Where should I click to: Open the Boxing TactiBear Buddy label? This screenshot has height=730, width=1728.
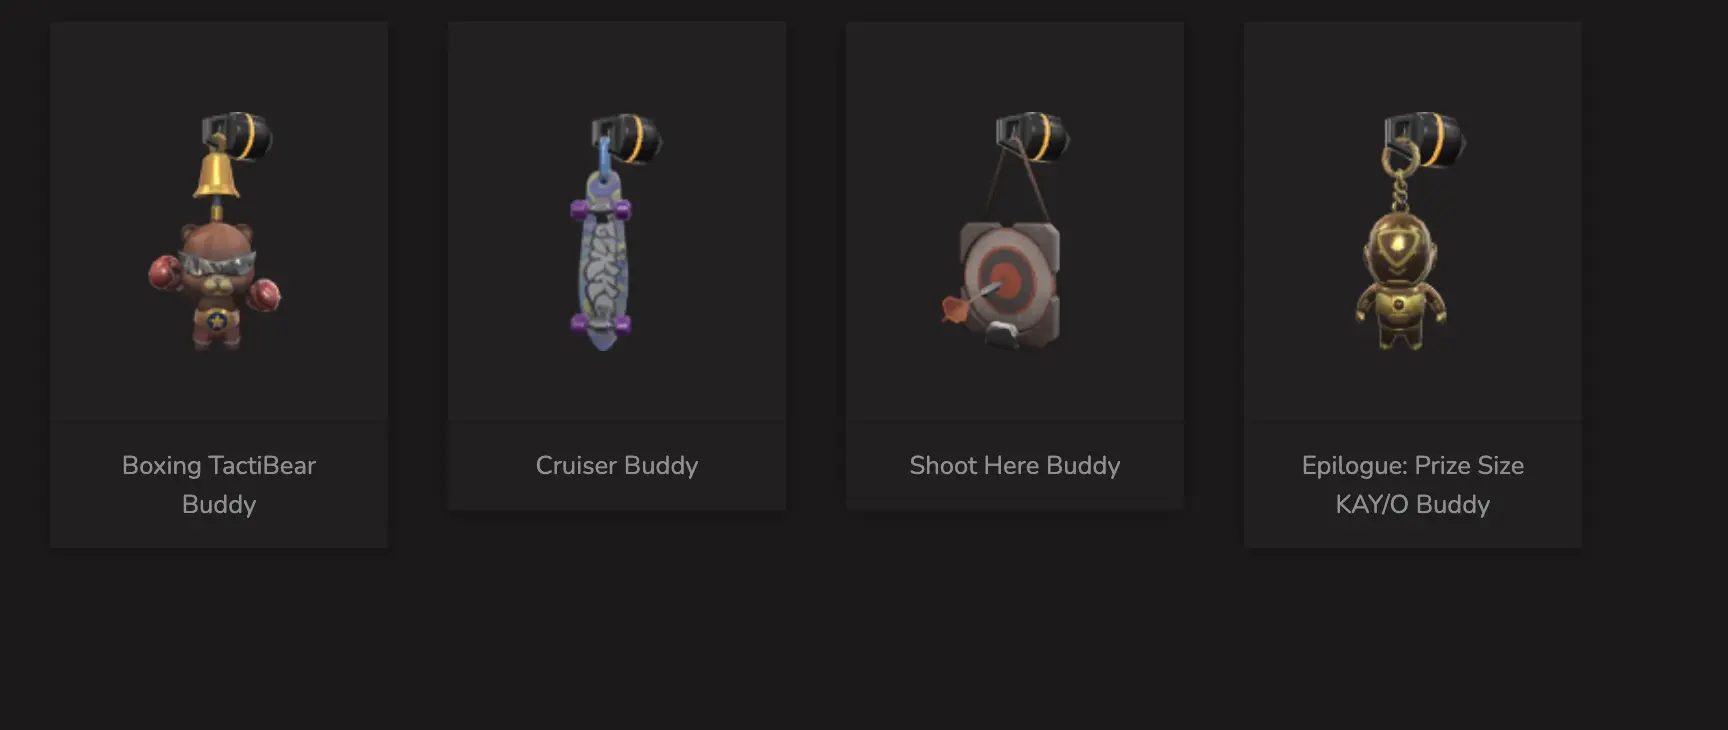(x=219, y=485)
